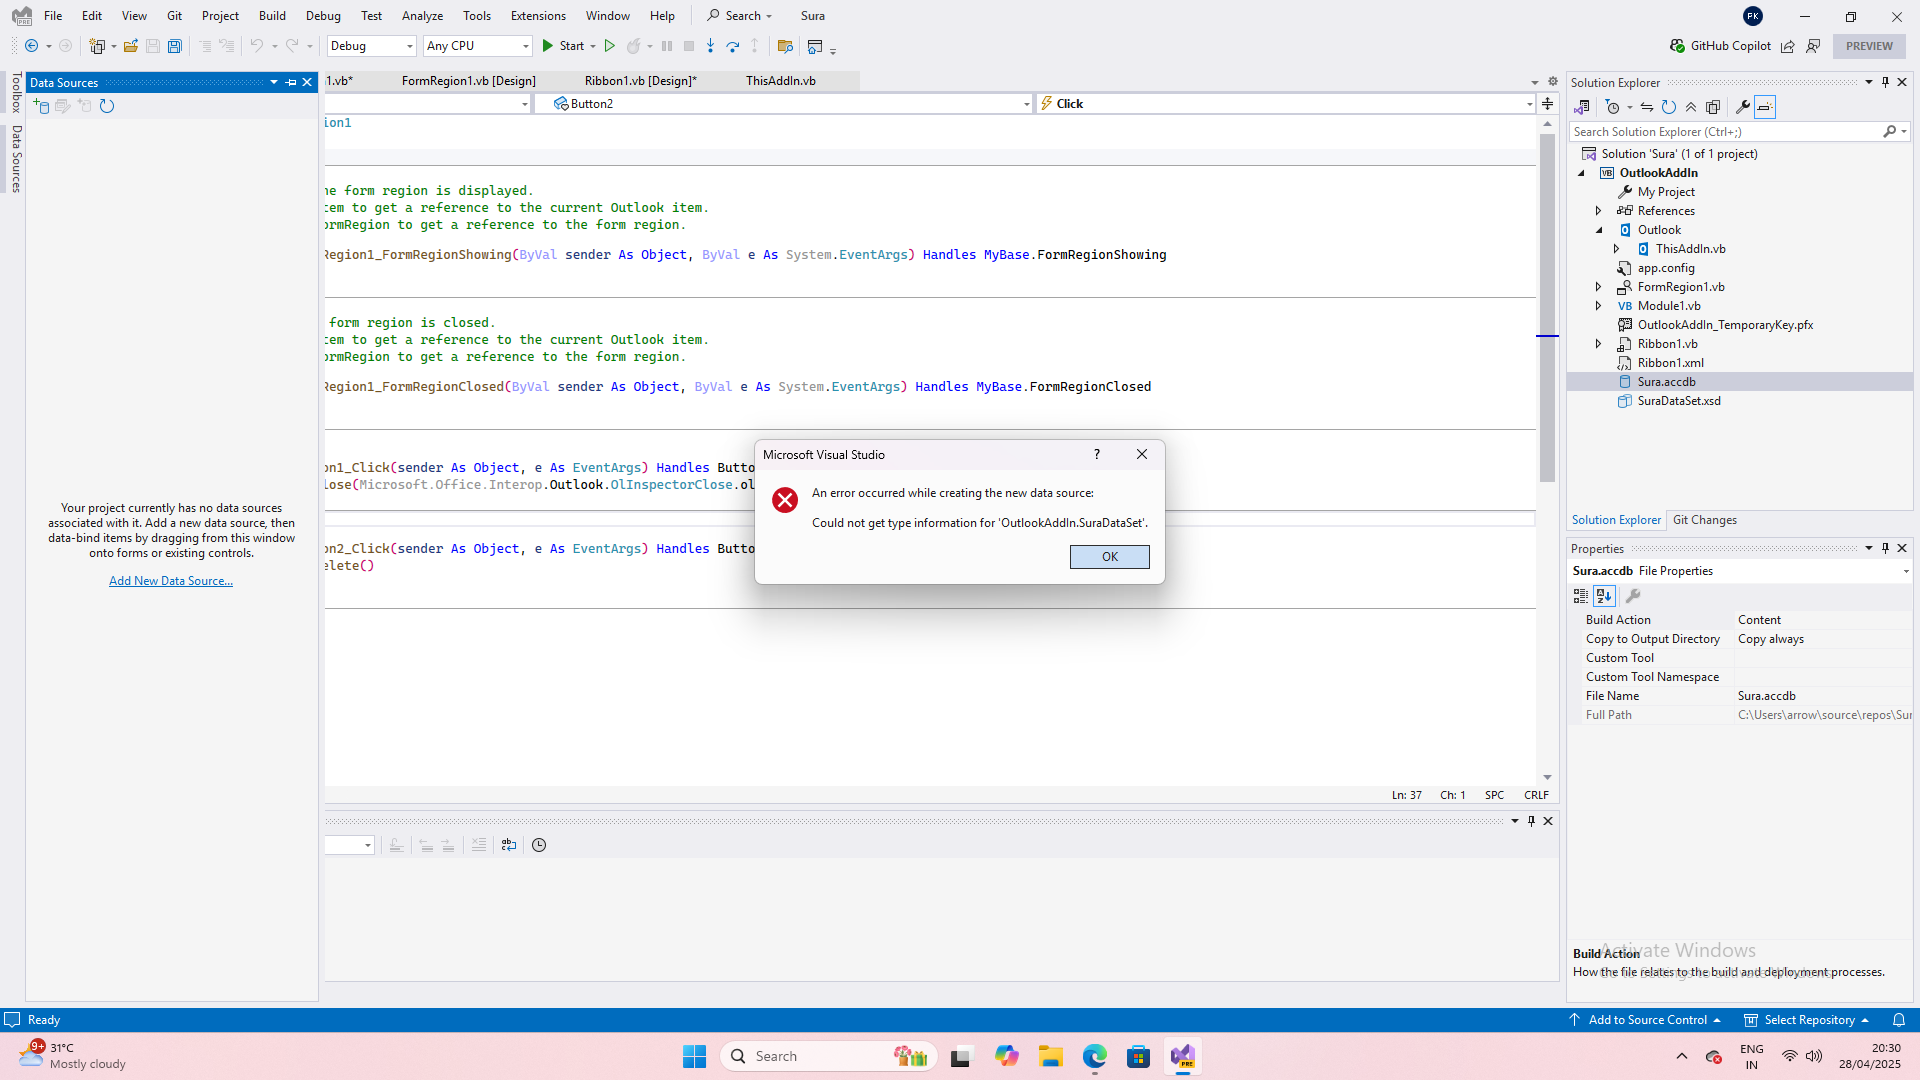Viewport: 1920px width, 1080px height.
Task: Click OK in the error dialog
Action: pyautogui.click(x=1109, y=557)
